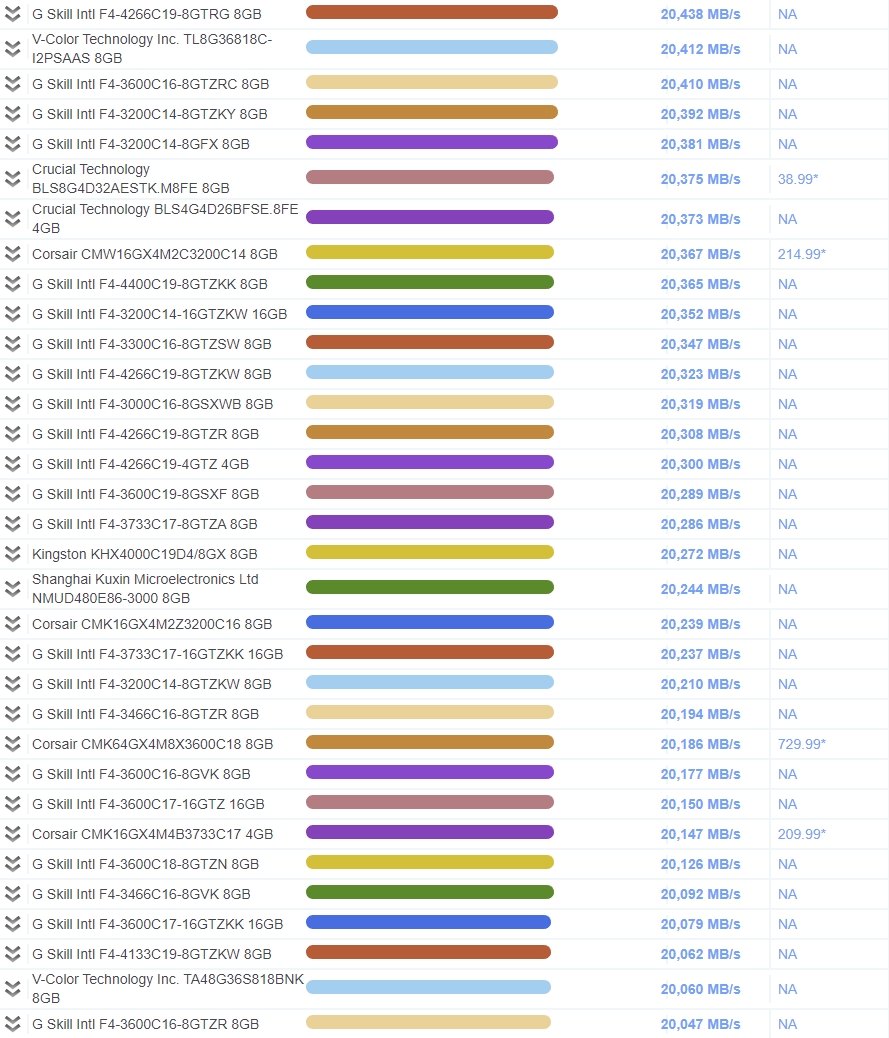This screenshot has width=889, height=1038.
Task: Click the 38.99* price link
Action: (798, 179)
